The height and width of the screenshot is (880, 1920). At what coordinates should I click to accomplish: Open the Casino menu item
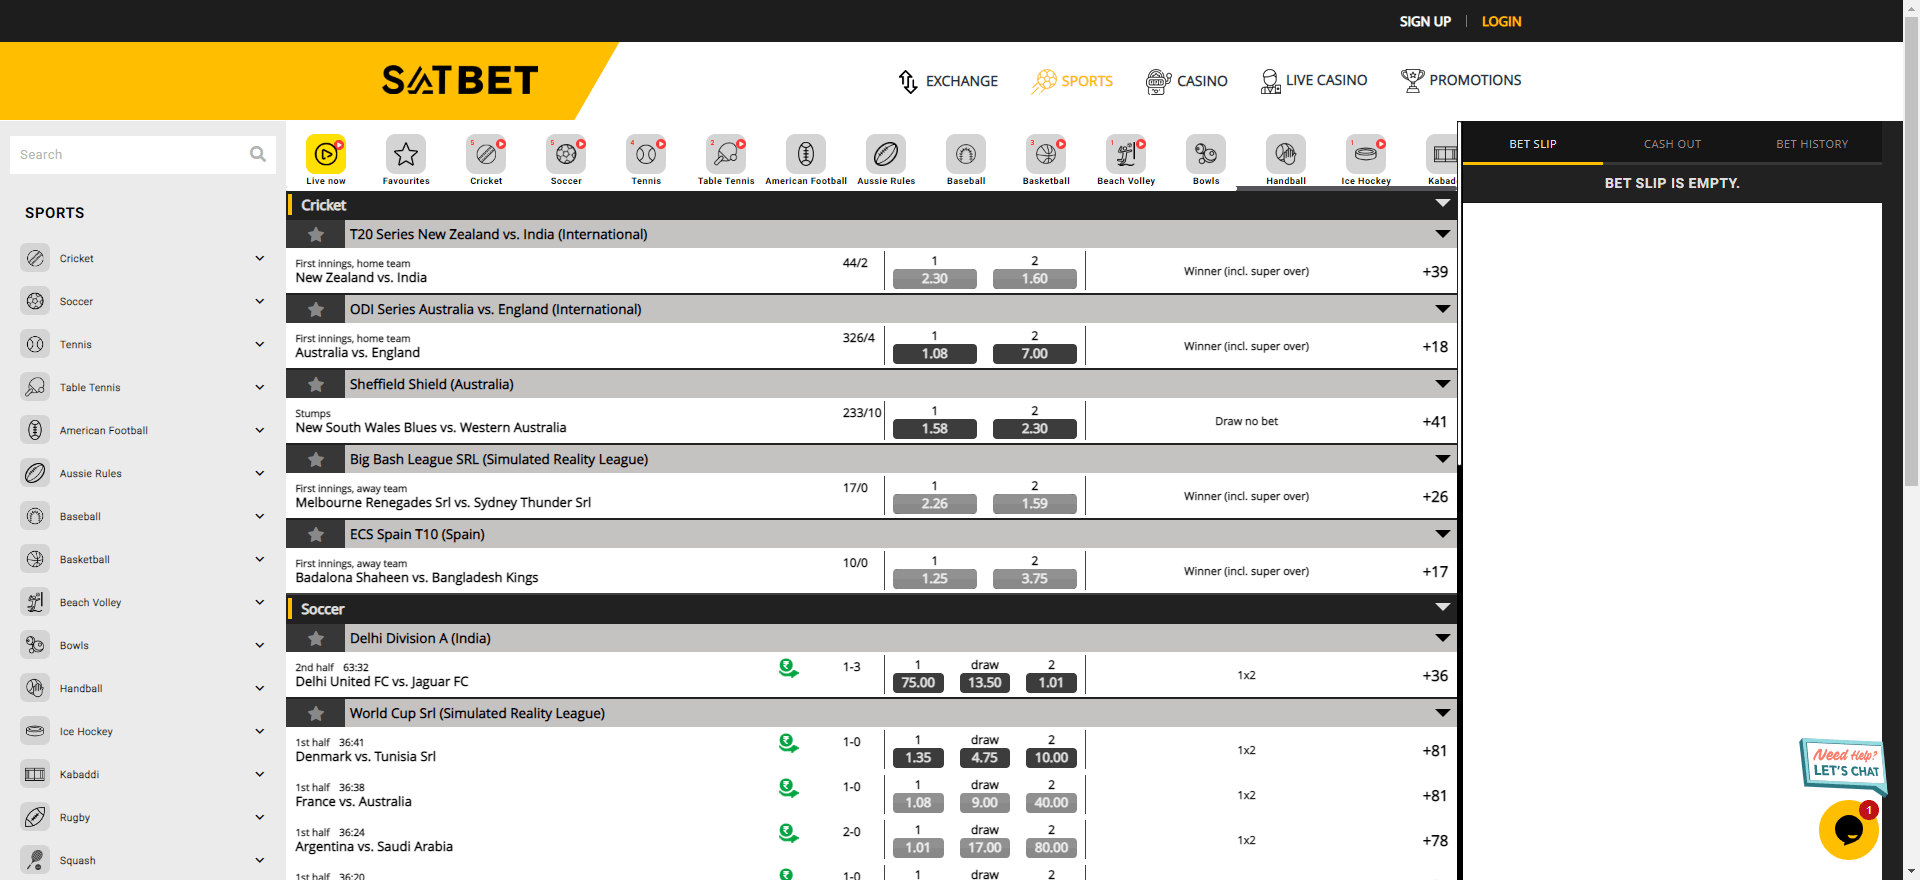1187,81
